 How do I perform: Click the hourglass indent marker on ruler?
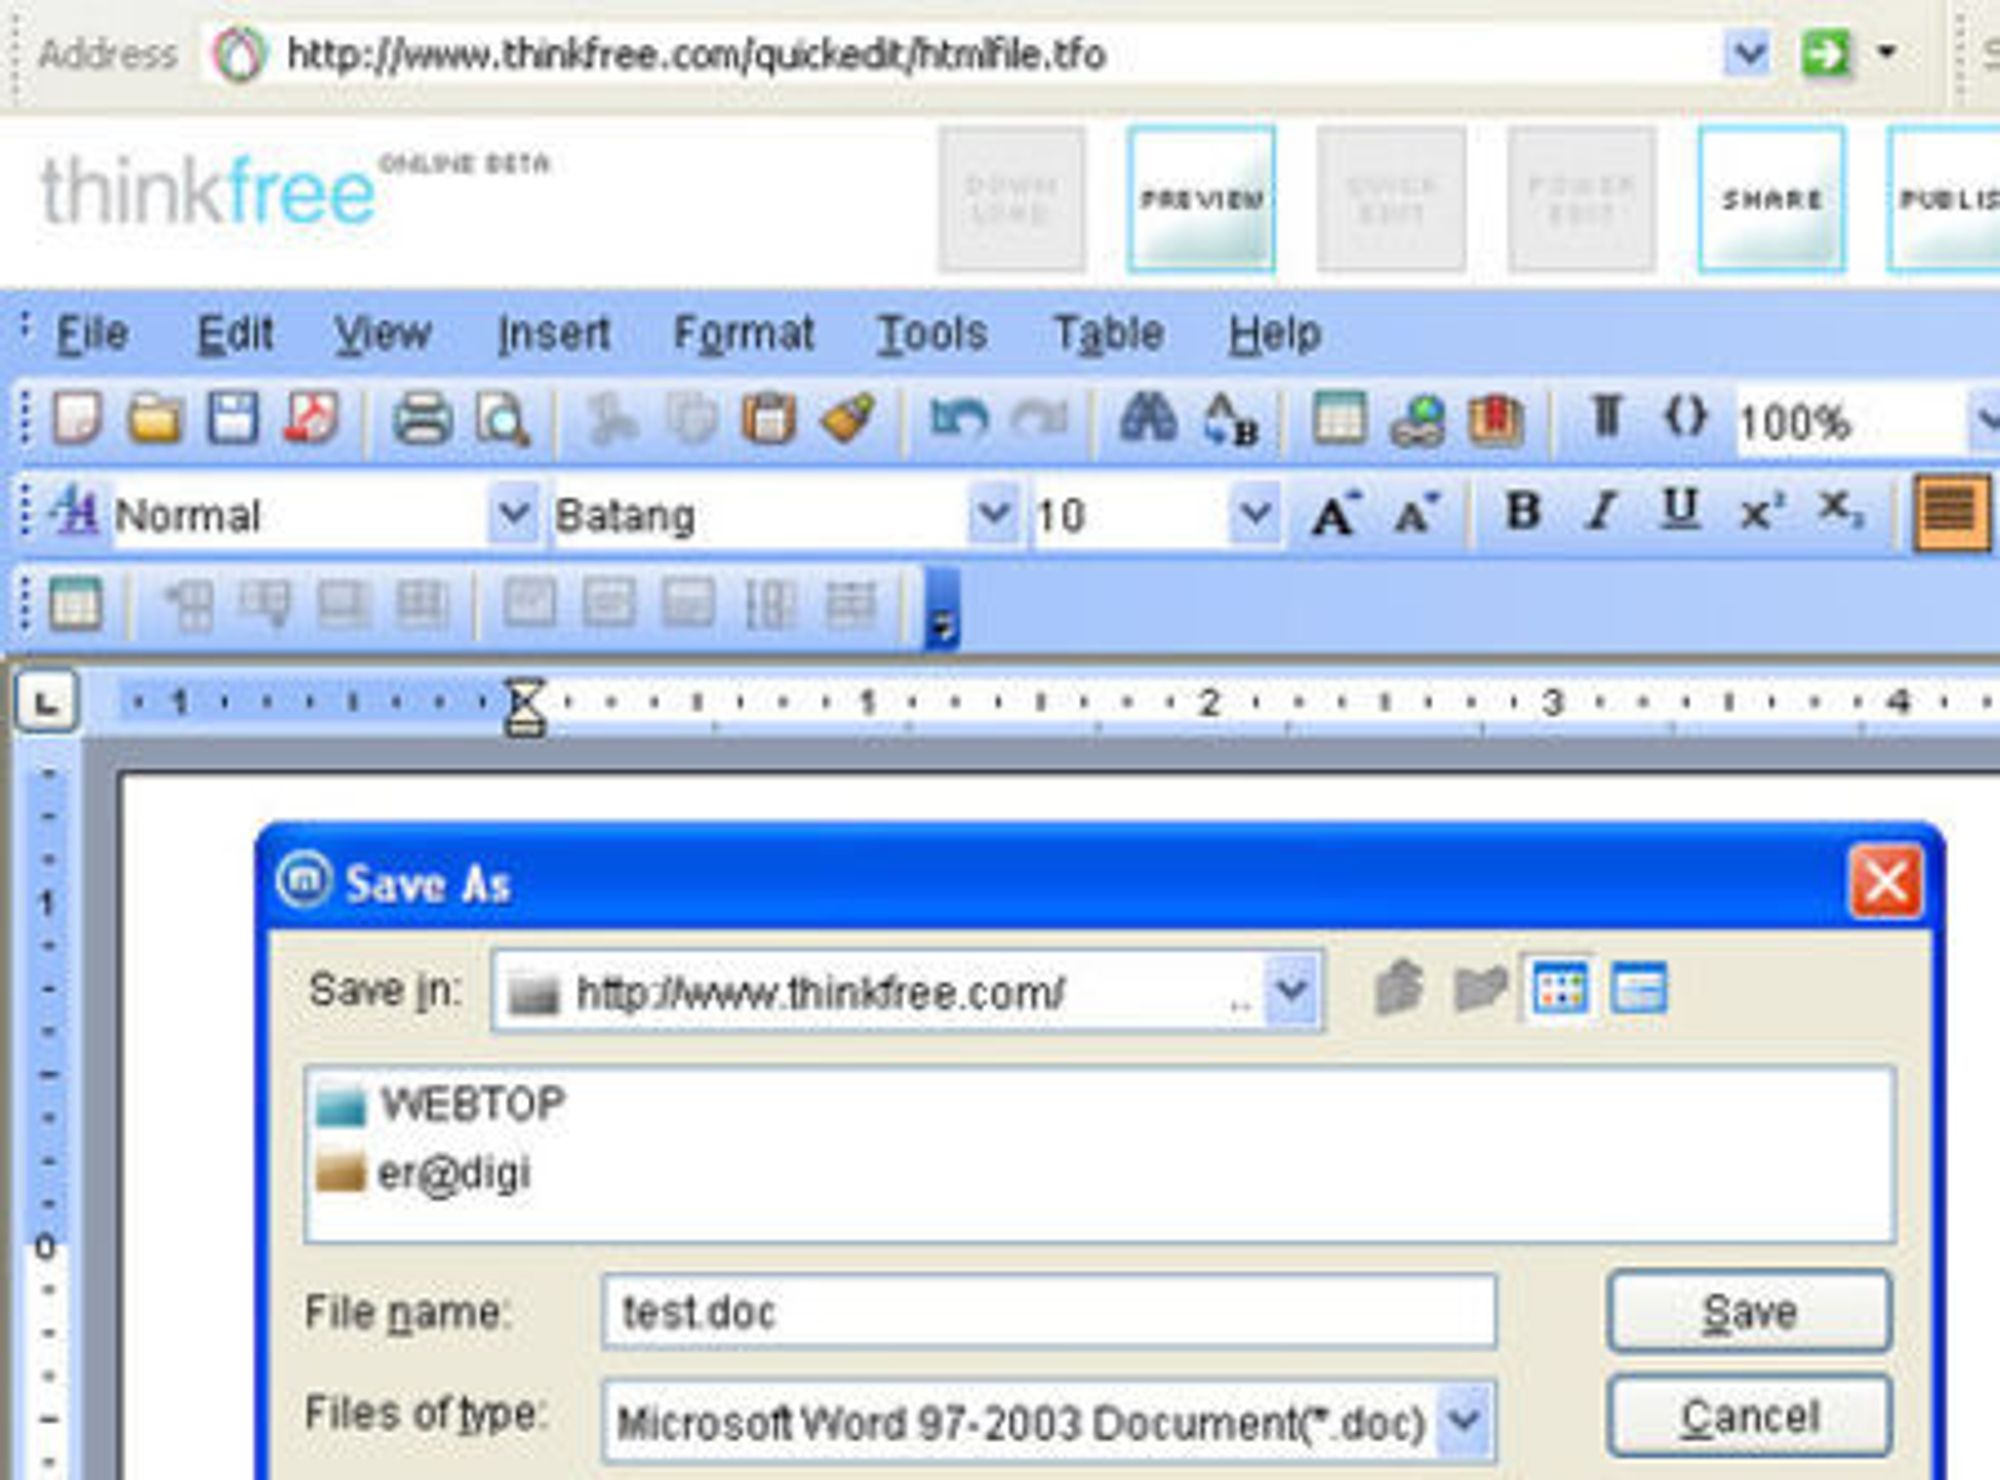pyautogui.click(x=525, y=706)
